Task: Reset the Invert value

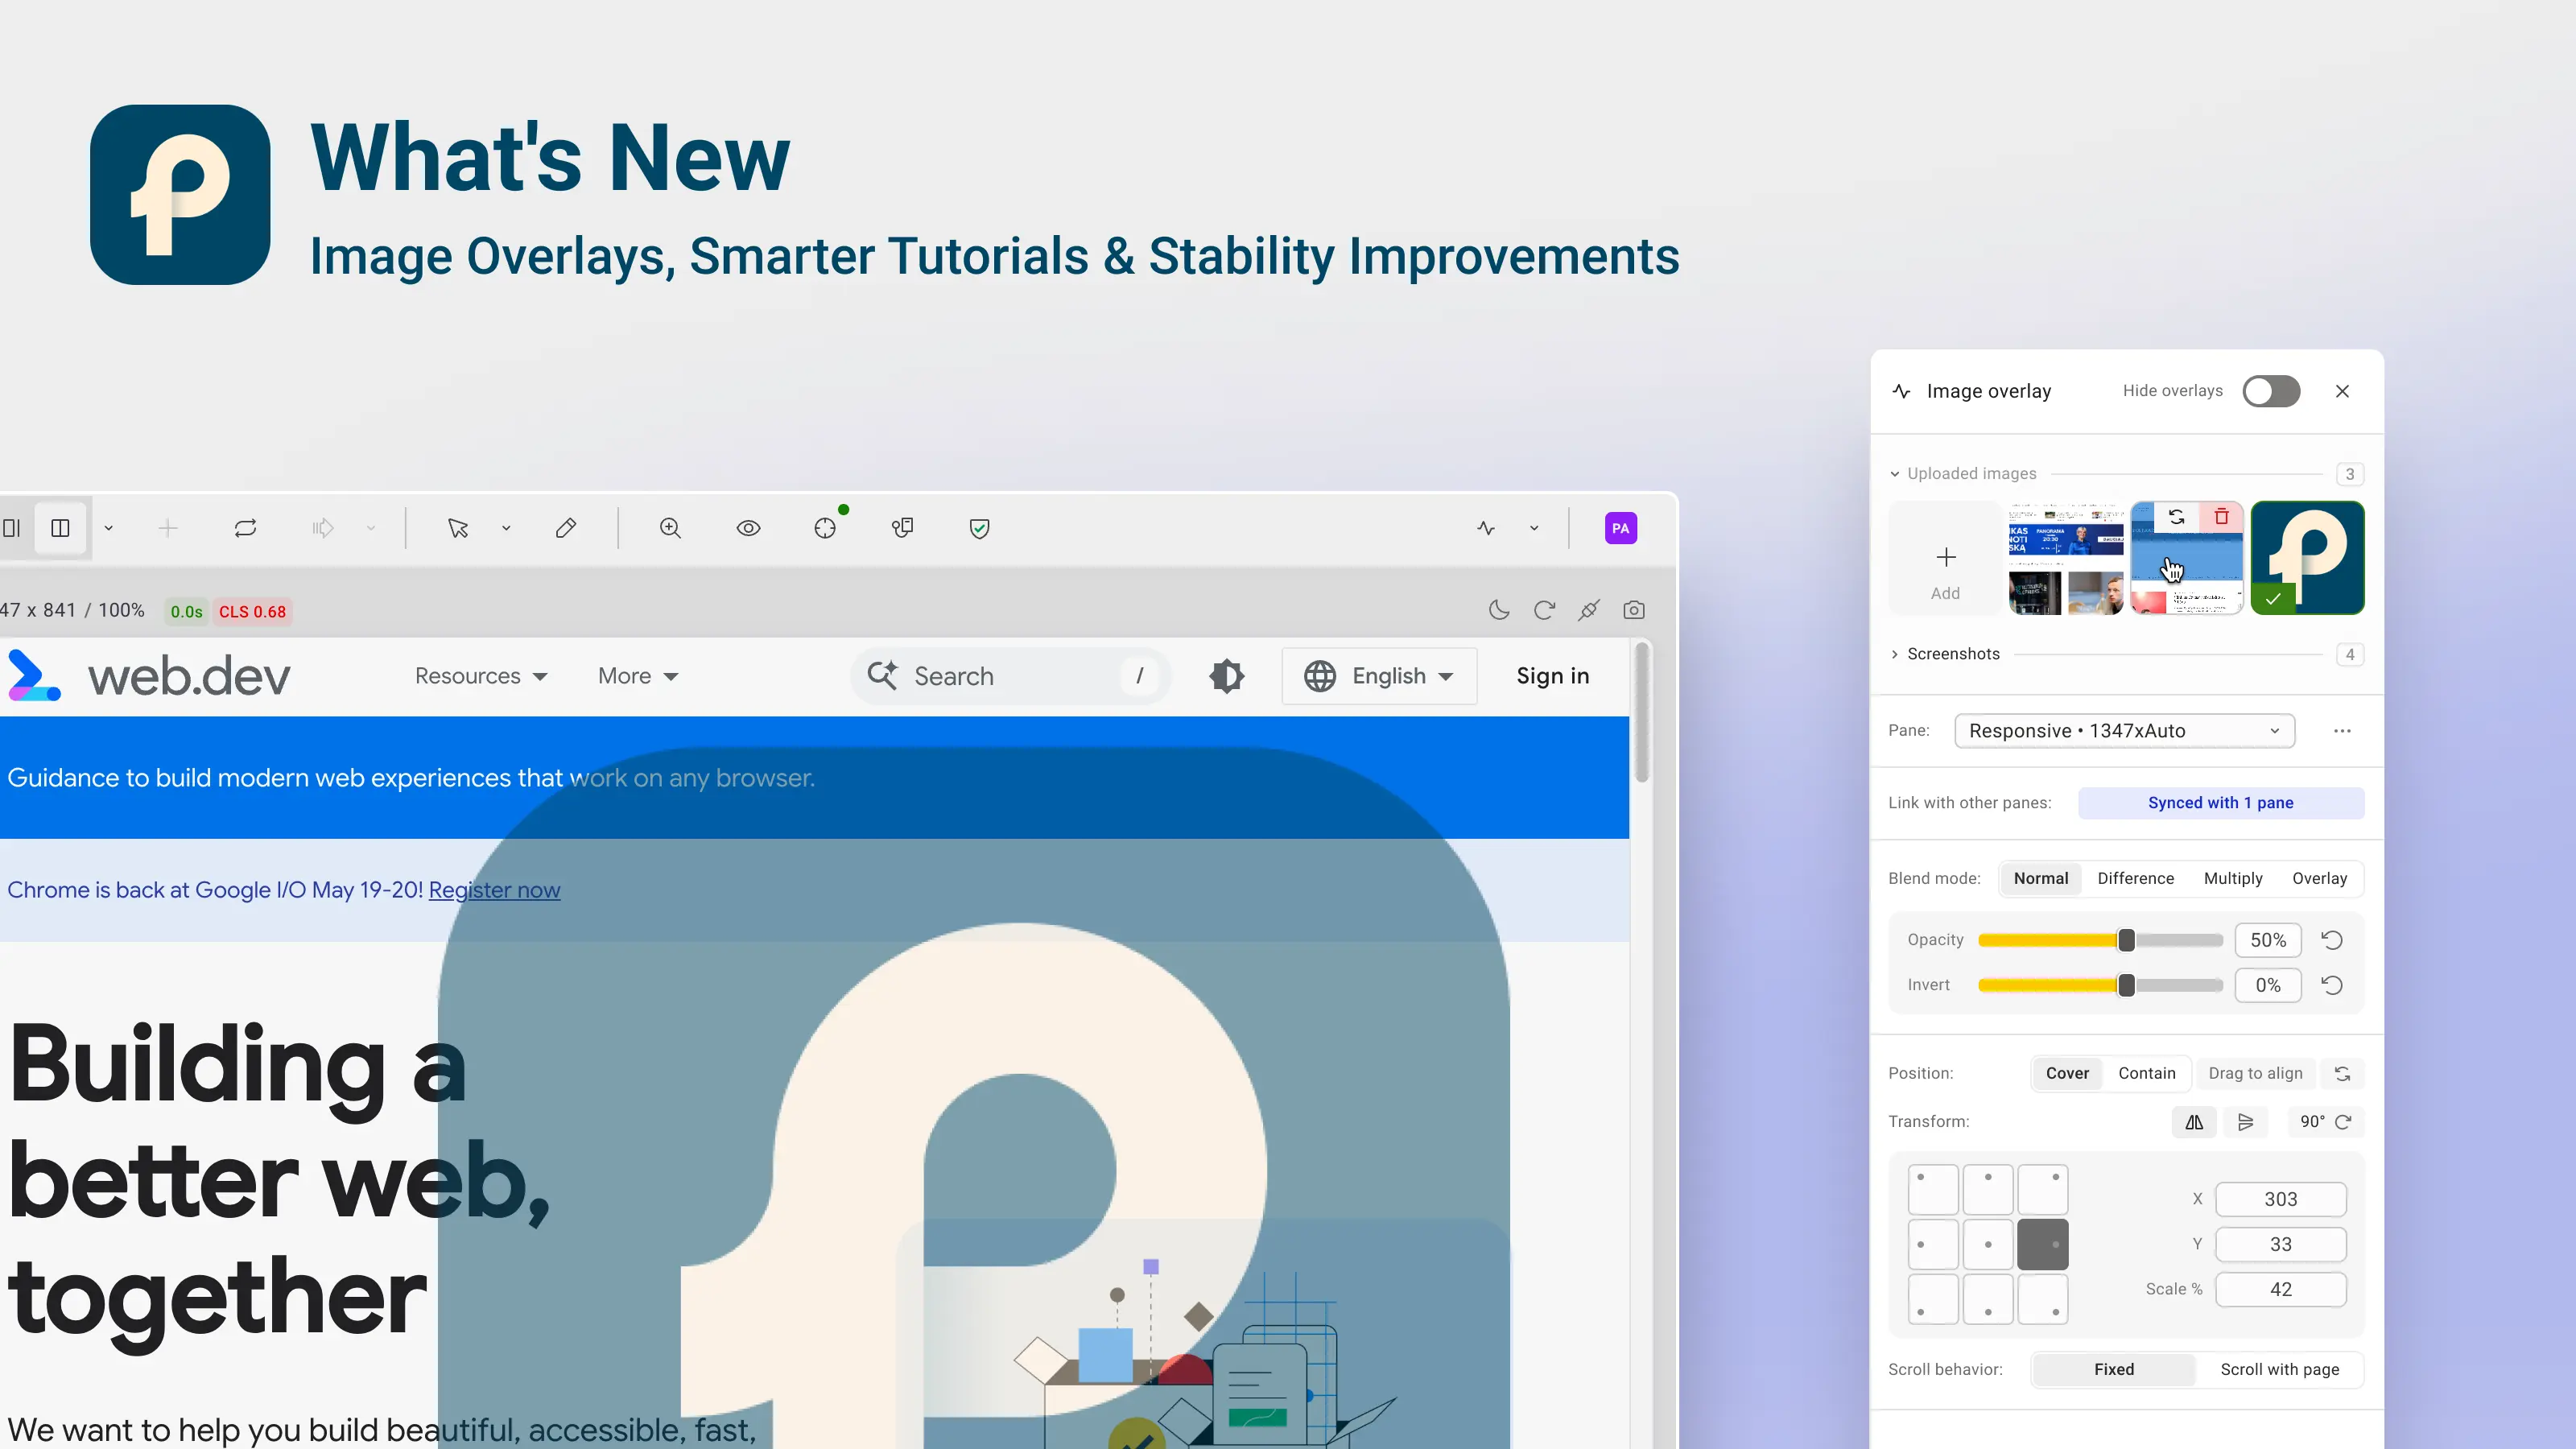Action: coord(2332,985)
